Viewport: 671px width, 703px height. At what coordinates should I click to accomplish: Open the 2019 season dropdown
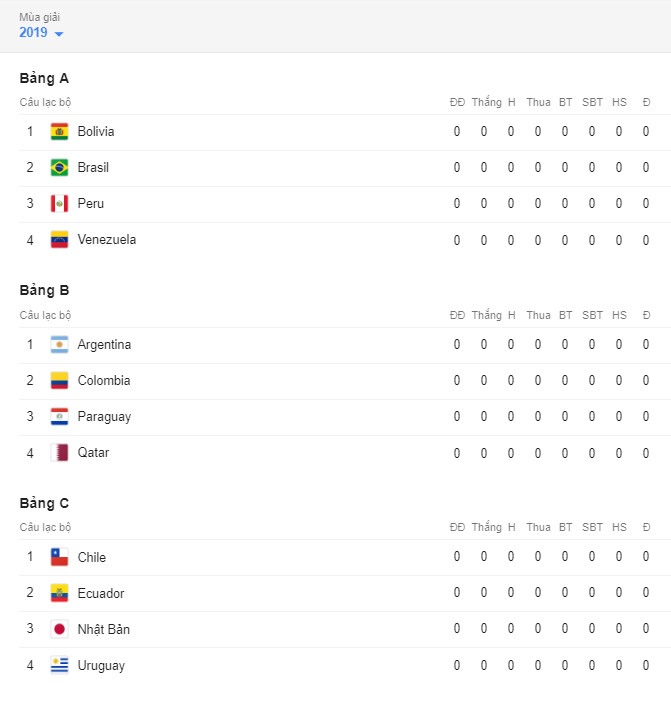coord(41,33)
